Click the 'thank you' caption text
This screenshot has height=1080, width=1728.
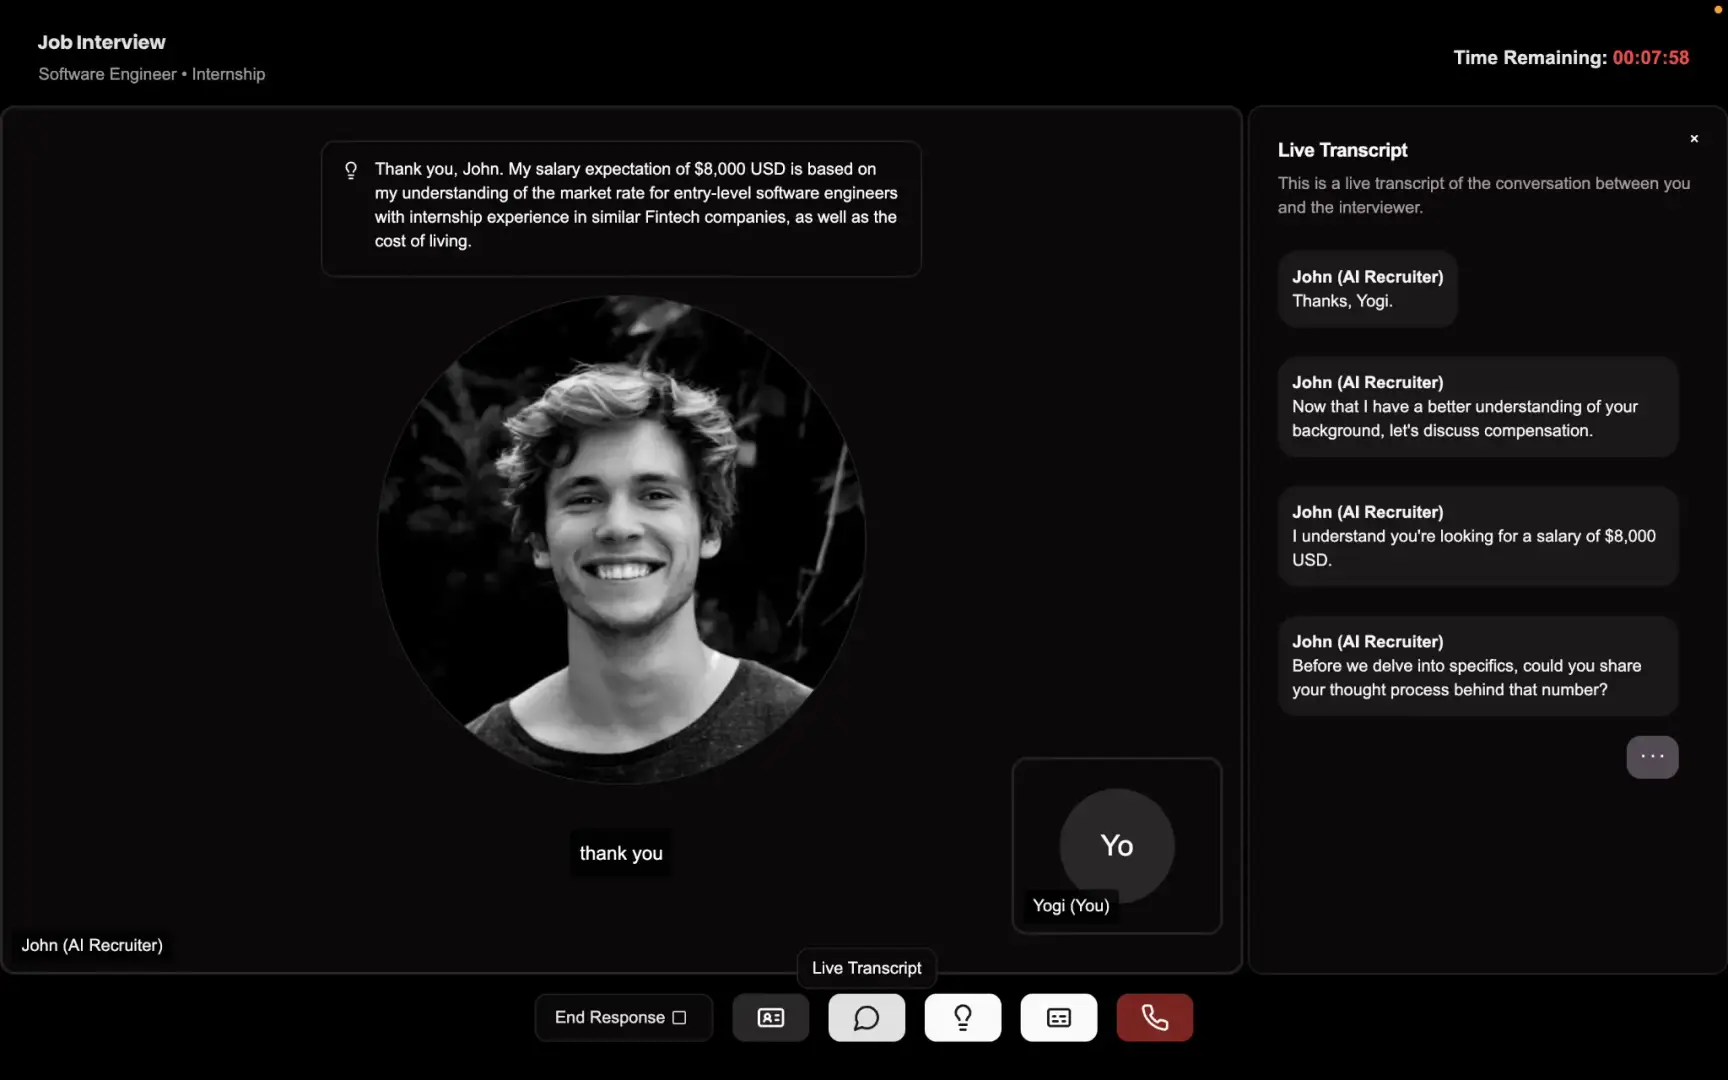click(x=621, y=853)
